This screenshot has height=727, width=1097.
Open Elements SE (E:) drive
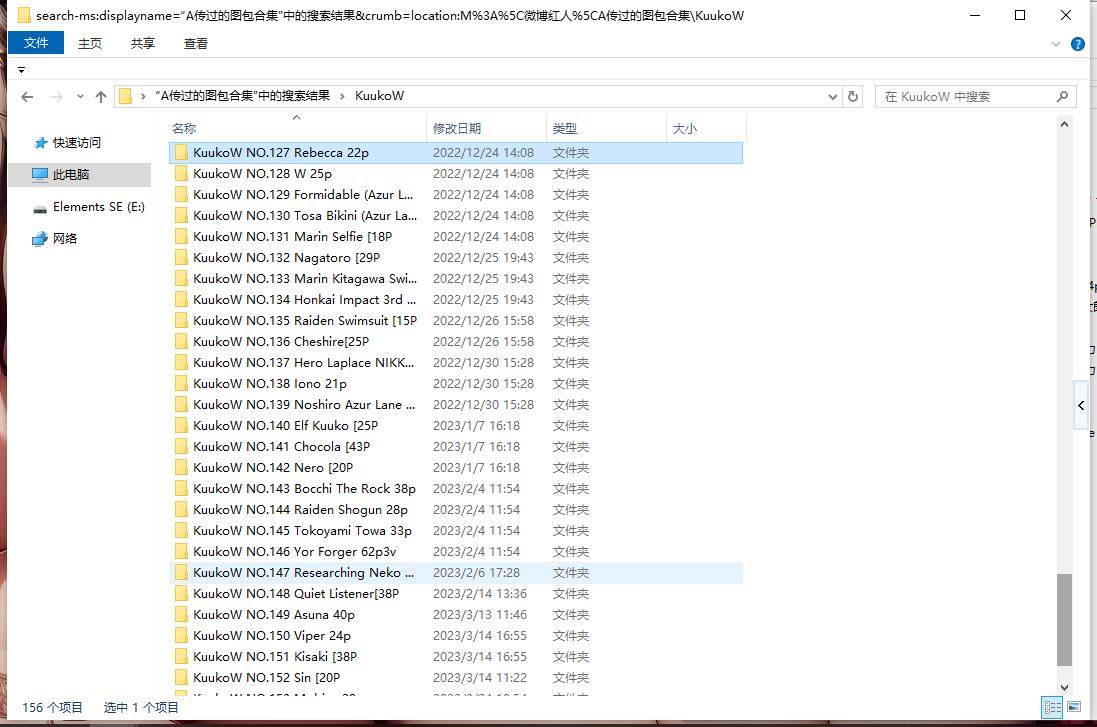89,206
